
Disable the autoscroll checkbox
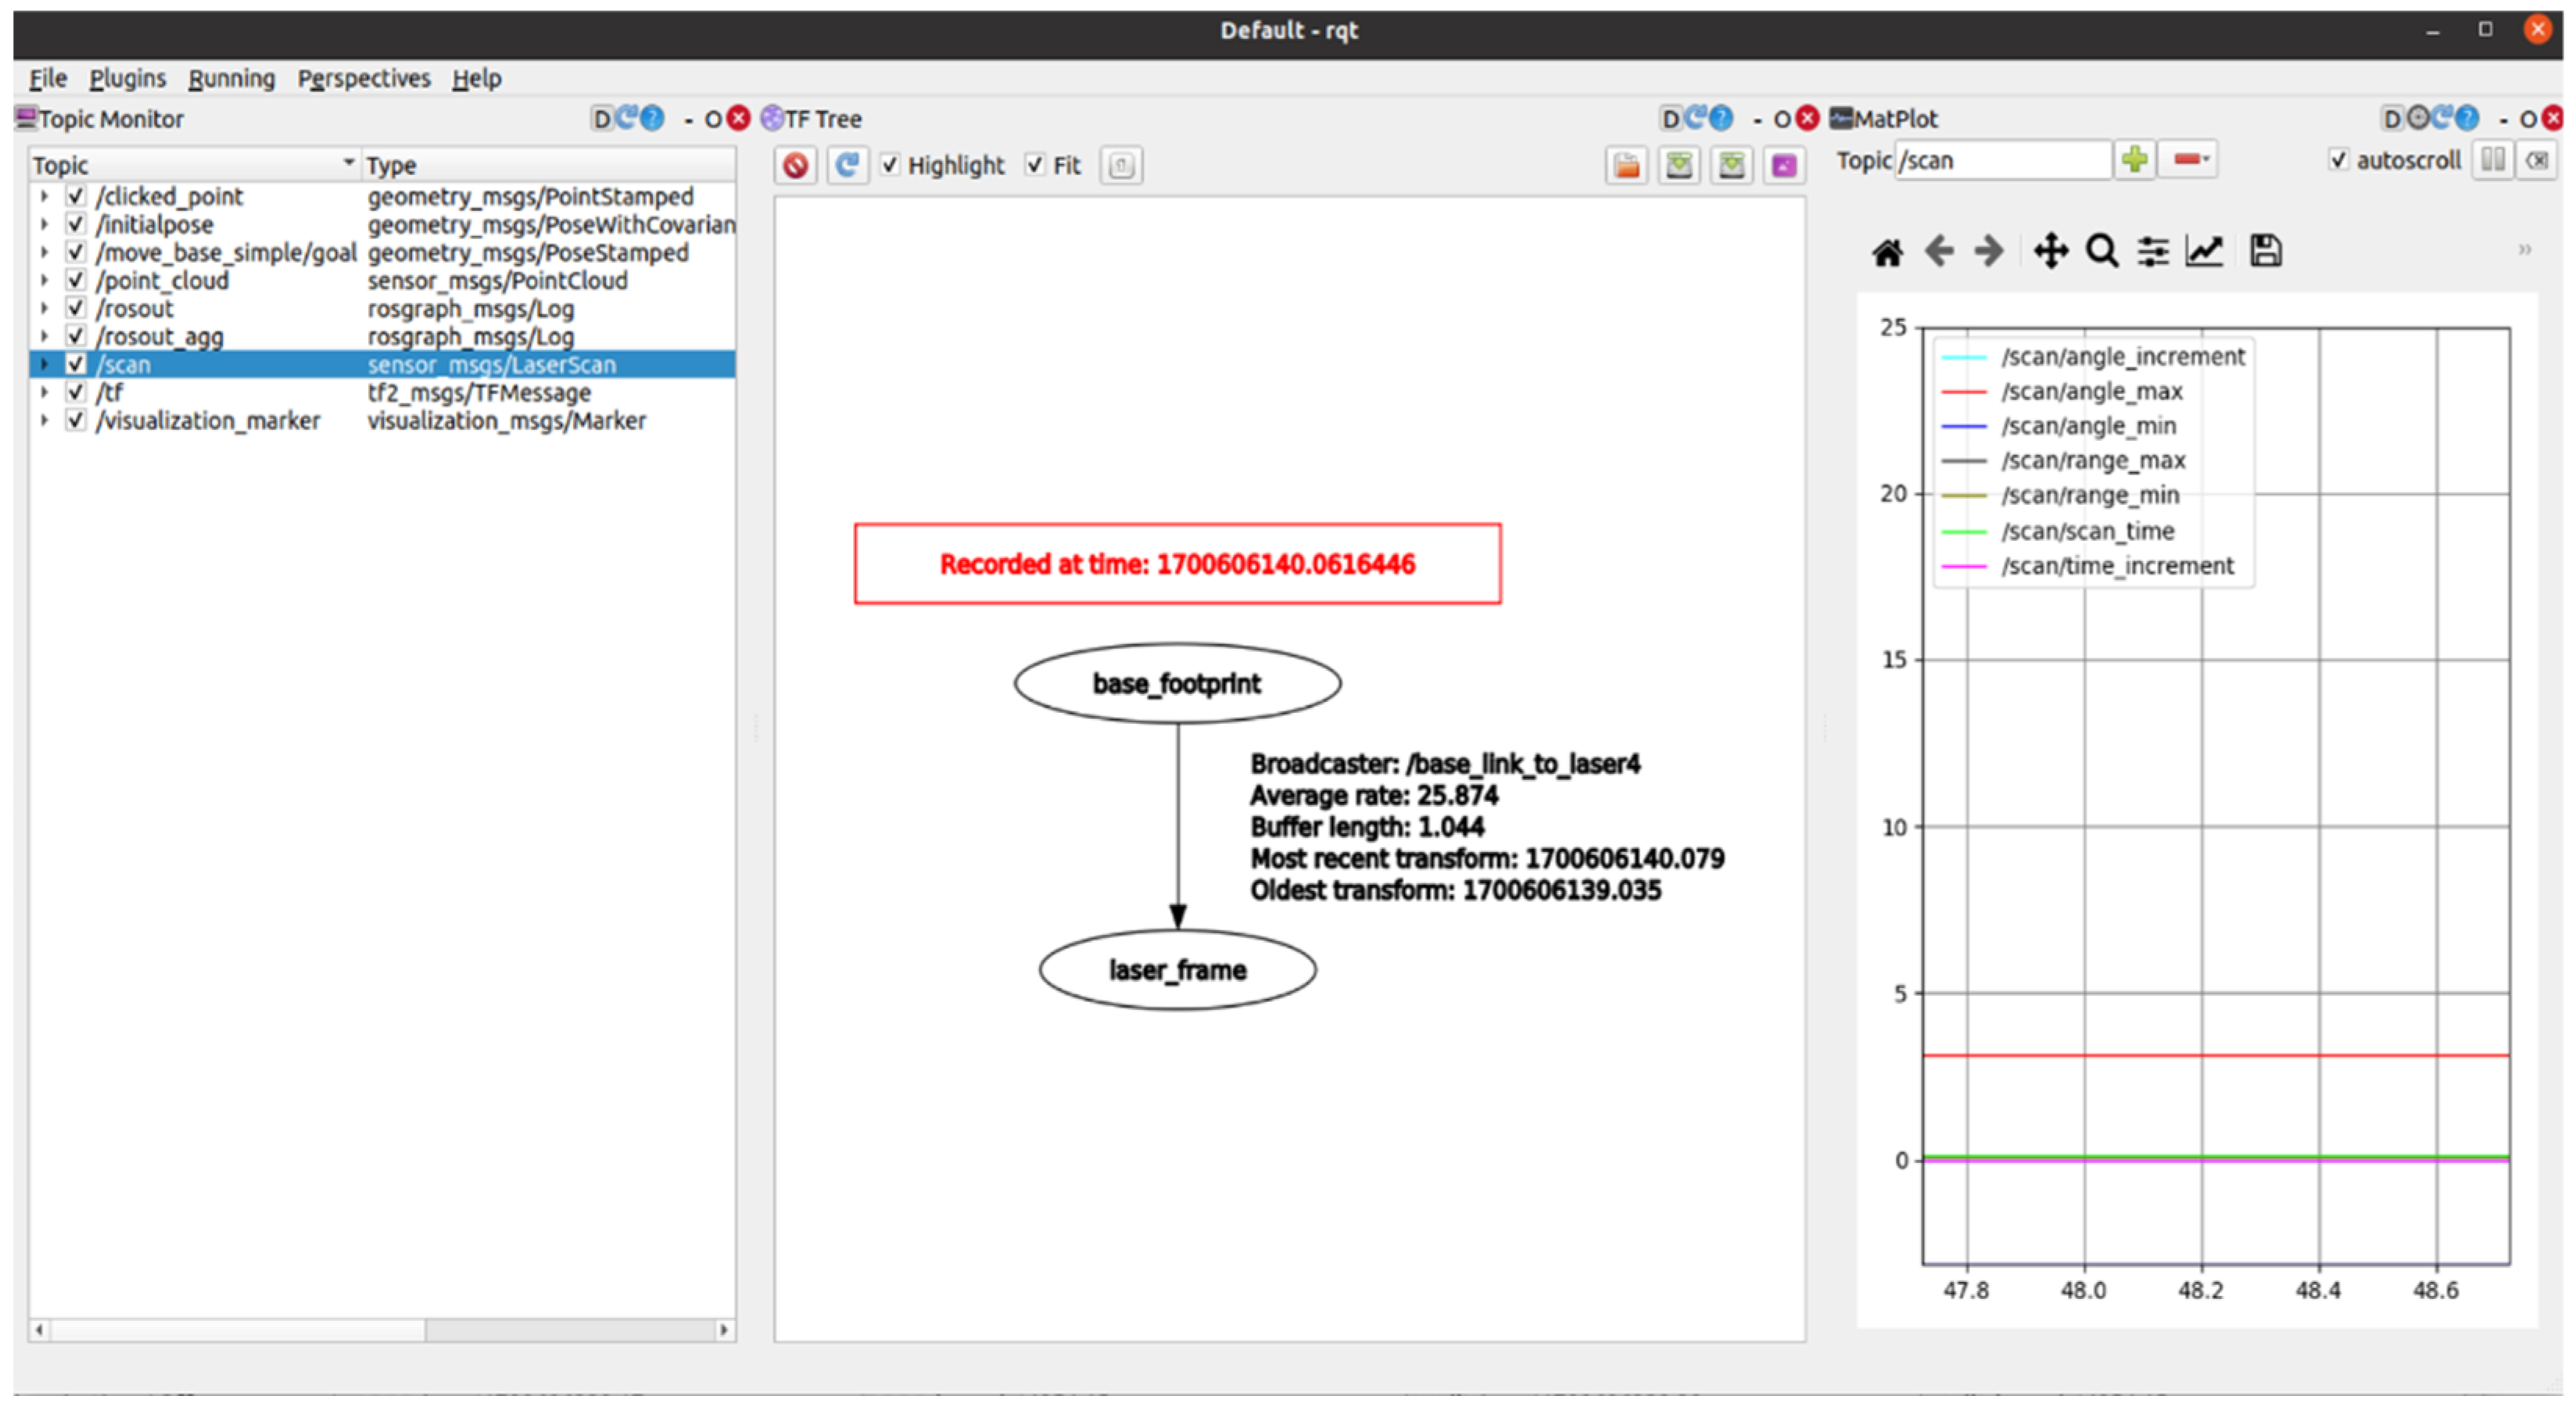coord(2338,160)
